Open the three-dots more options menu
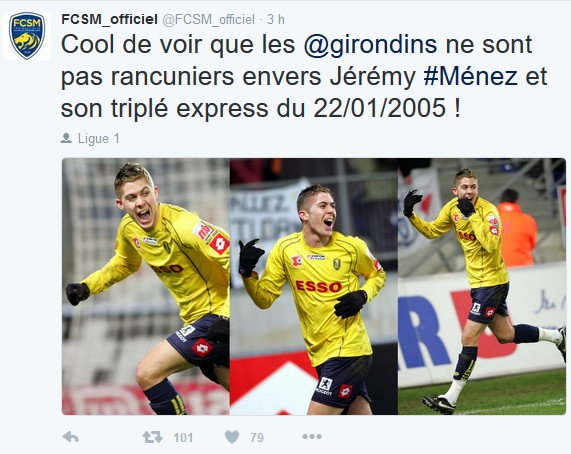The height and width of the screenshot is (454, 571). (312, 436)
